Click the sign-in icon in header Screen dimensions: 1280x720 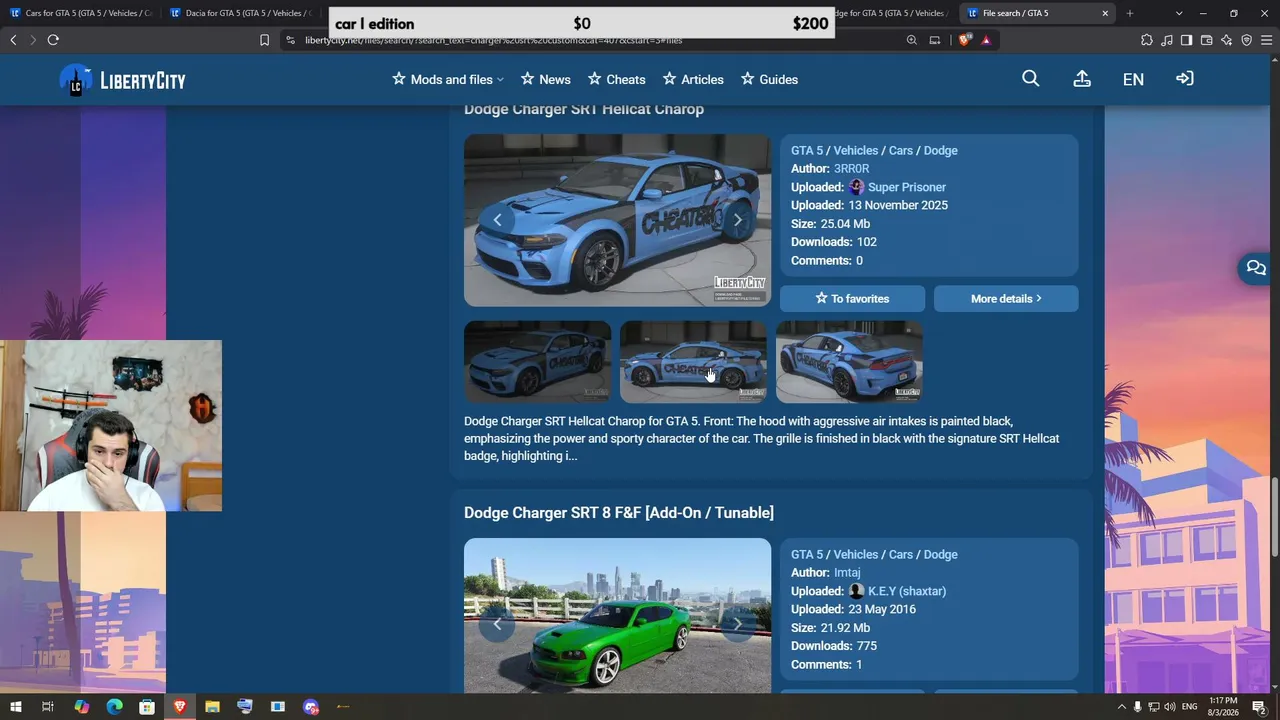coord(1185,79)
